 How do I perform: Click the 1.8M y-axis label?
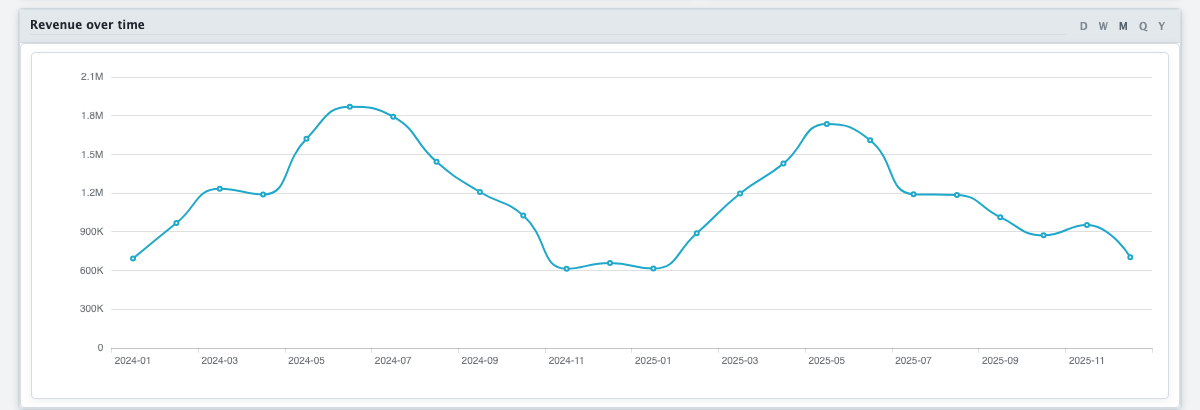[x=92, y=116]
